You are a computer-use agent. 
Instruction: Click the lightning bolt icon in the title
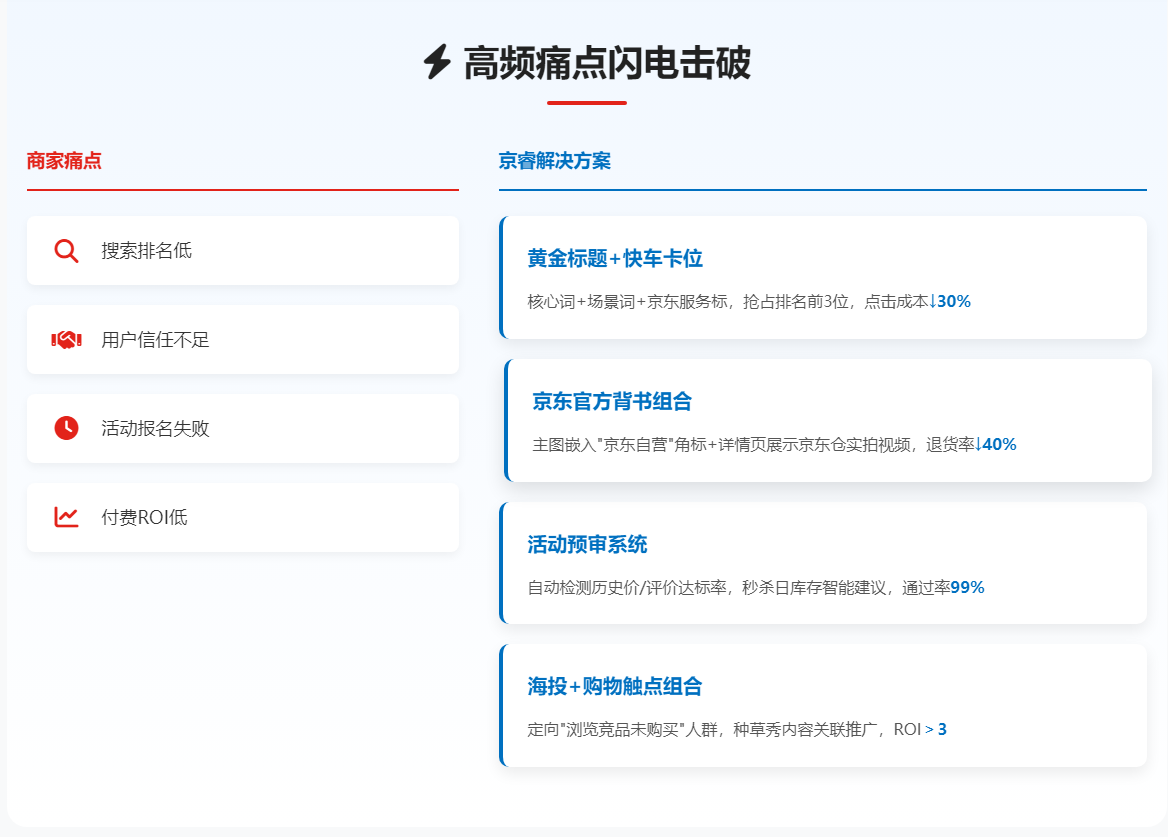[x=437, y=63]
